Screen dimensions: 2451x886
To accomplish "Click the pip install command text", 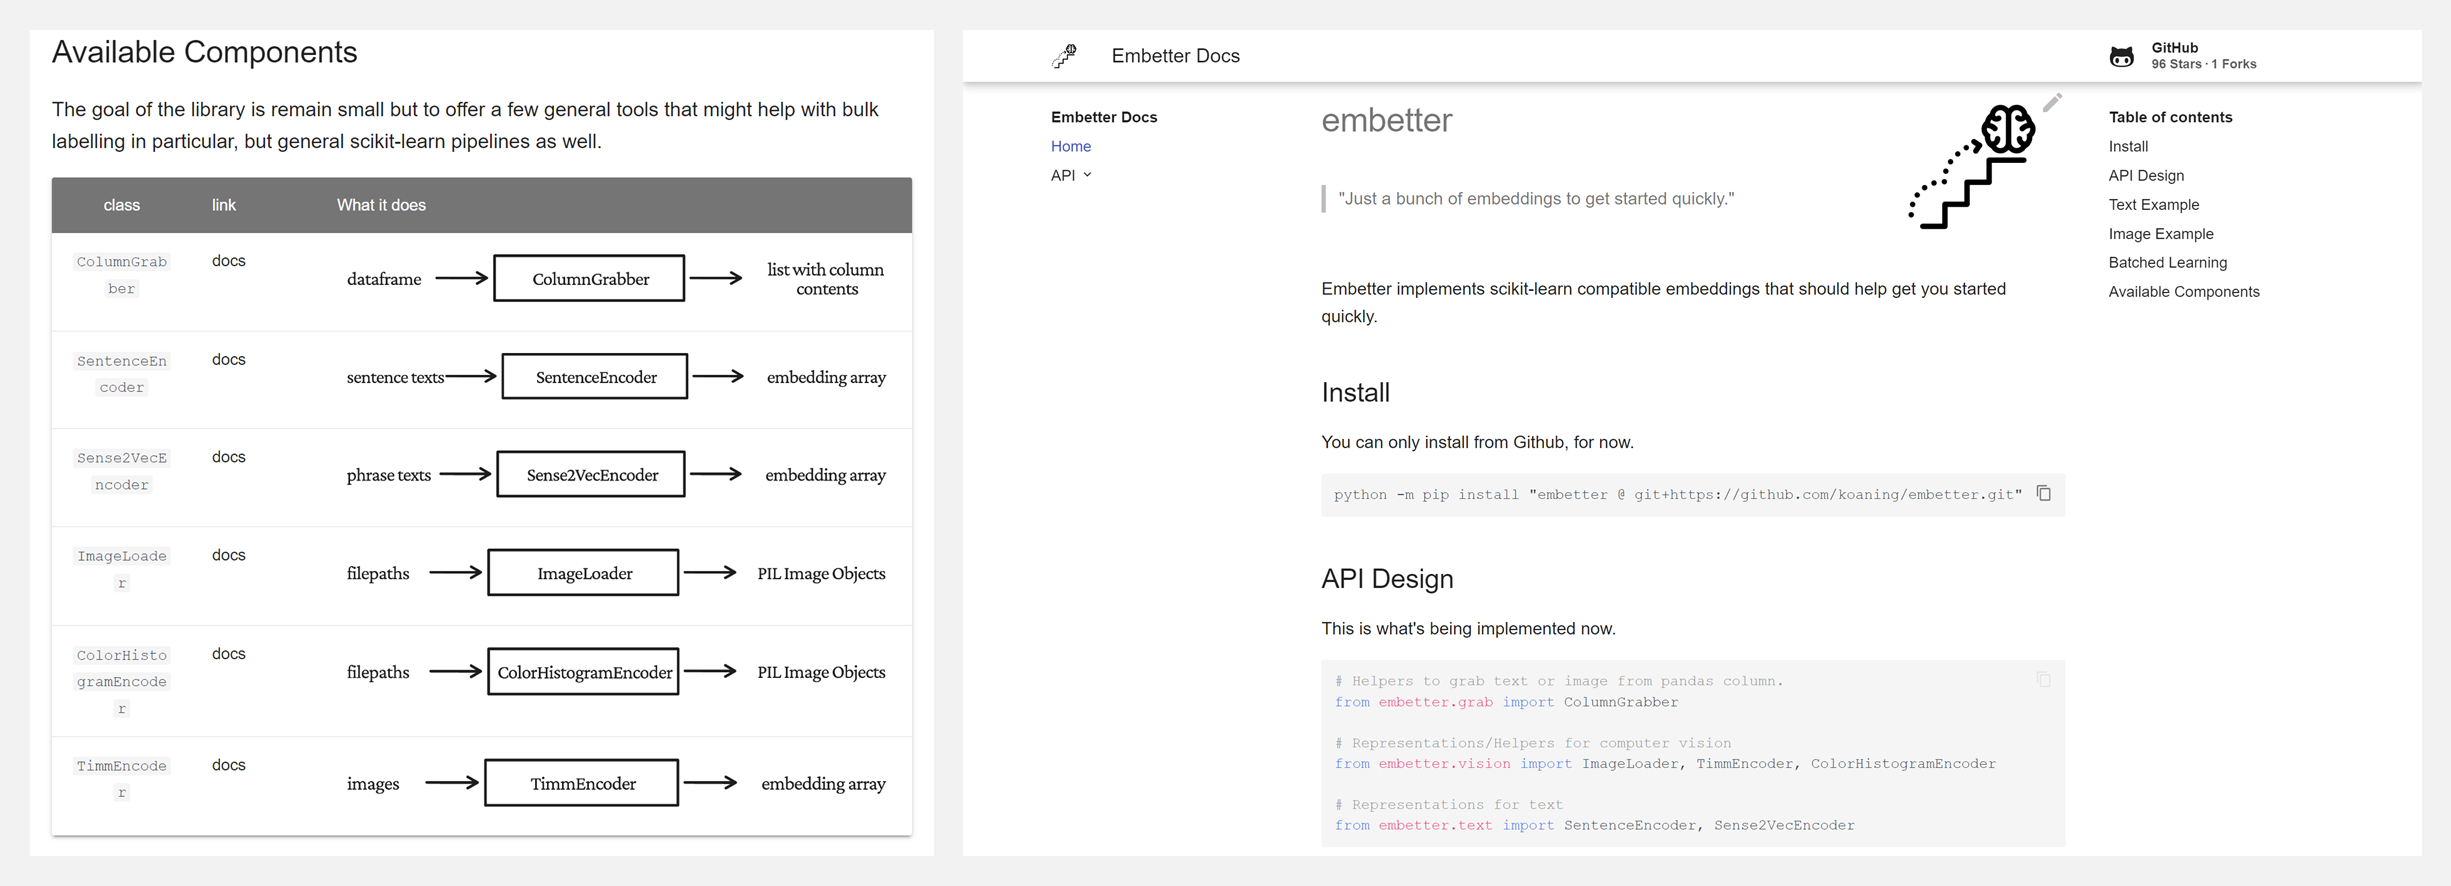I will click(x=1678, y=494).
